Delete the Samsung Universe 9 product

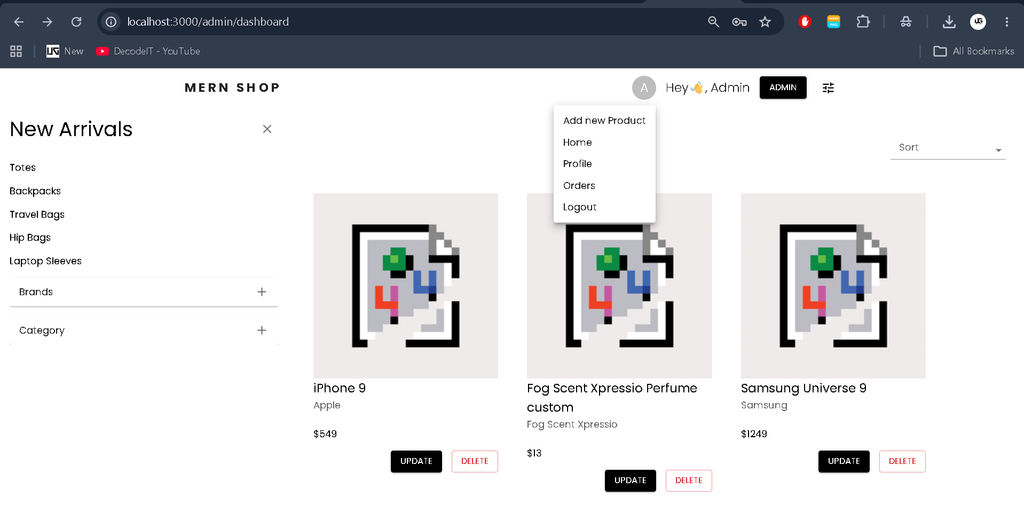pos(903,461)
